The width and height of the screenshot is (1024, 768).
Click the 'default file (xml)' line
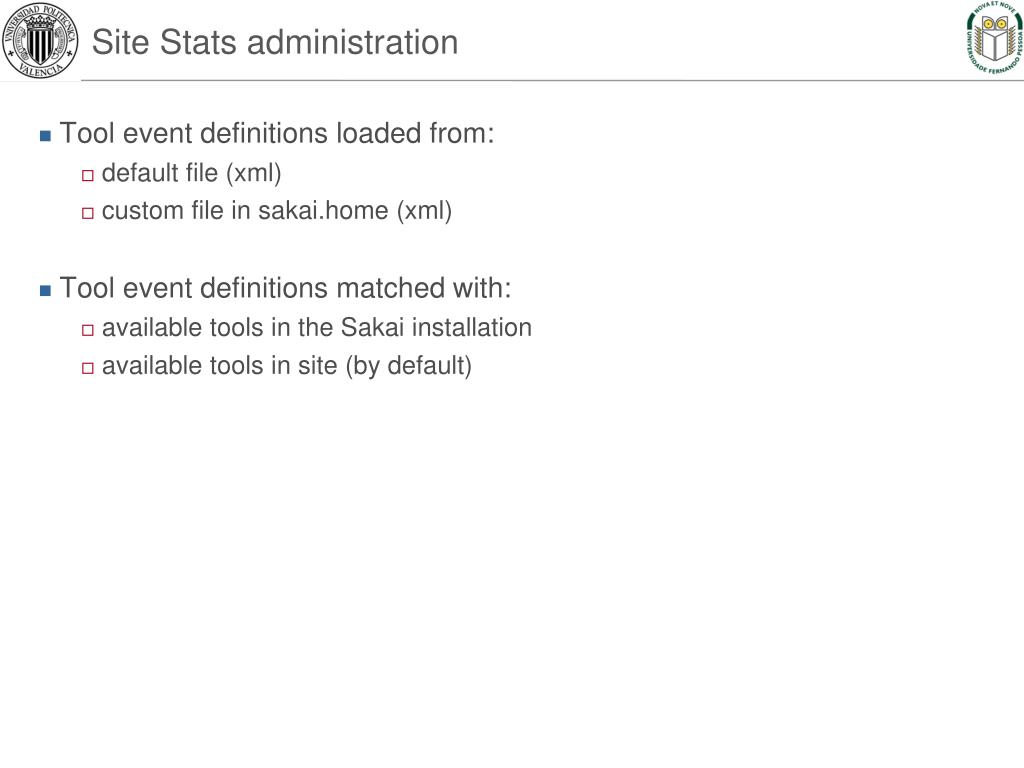coord(191,173)
